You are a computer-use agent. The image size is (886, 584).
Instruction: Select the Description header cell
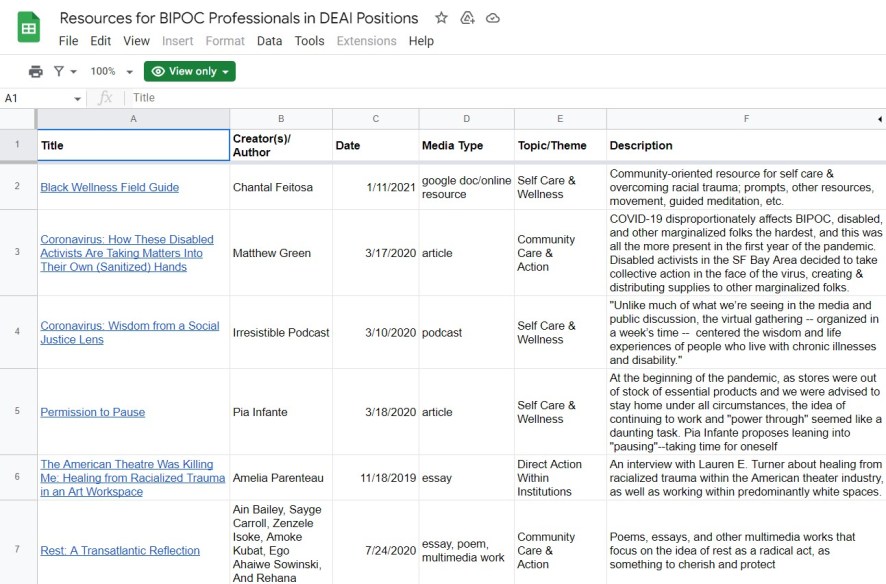(746, 145)
